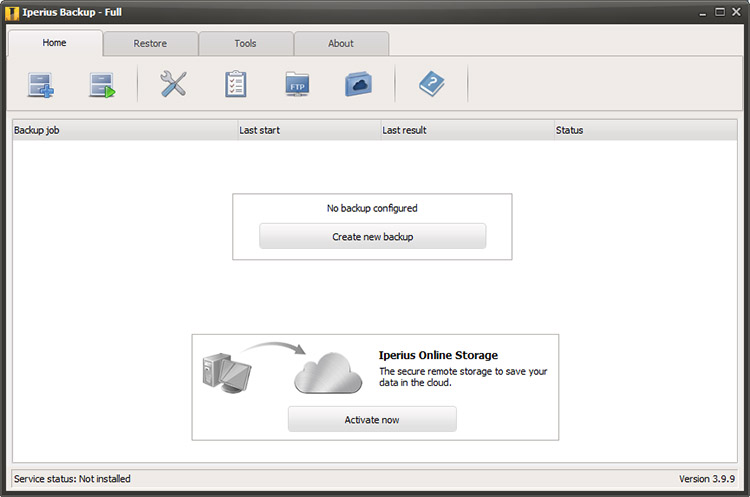The height and width of the screenshot is (497, 750).
Task: Open the cloud storage folder icon
Action: pyautogui.click(x=358, y=84)
